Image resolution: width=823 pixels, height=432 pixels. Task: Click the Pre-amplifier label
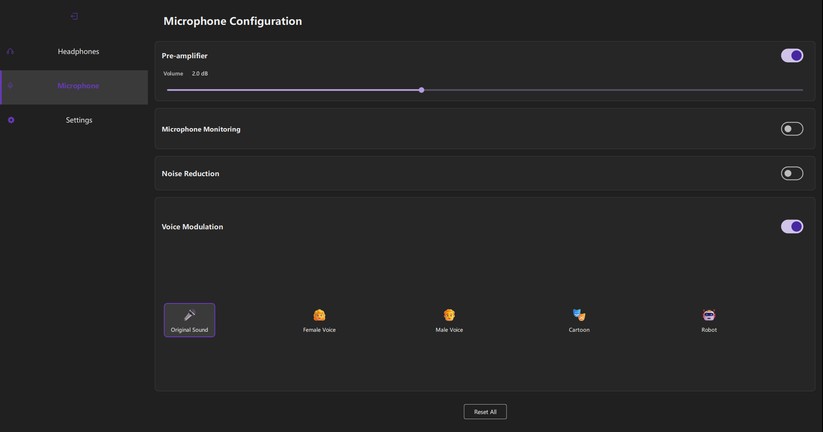point(184,56)
